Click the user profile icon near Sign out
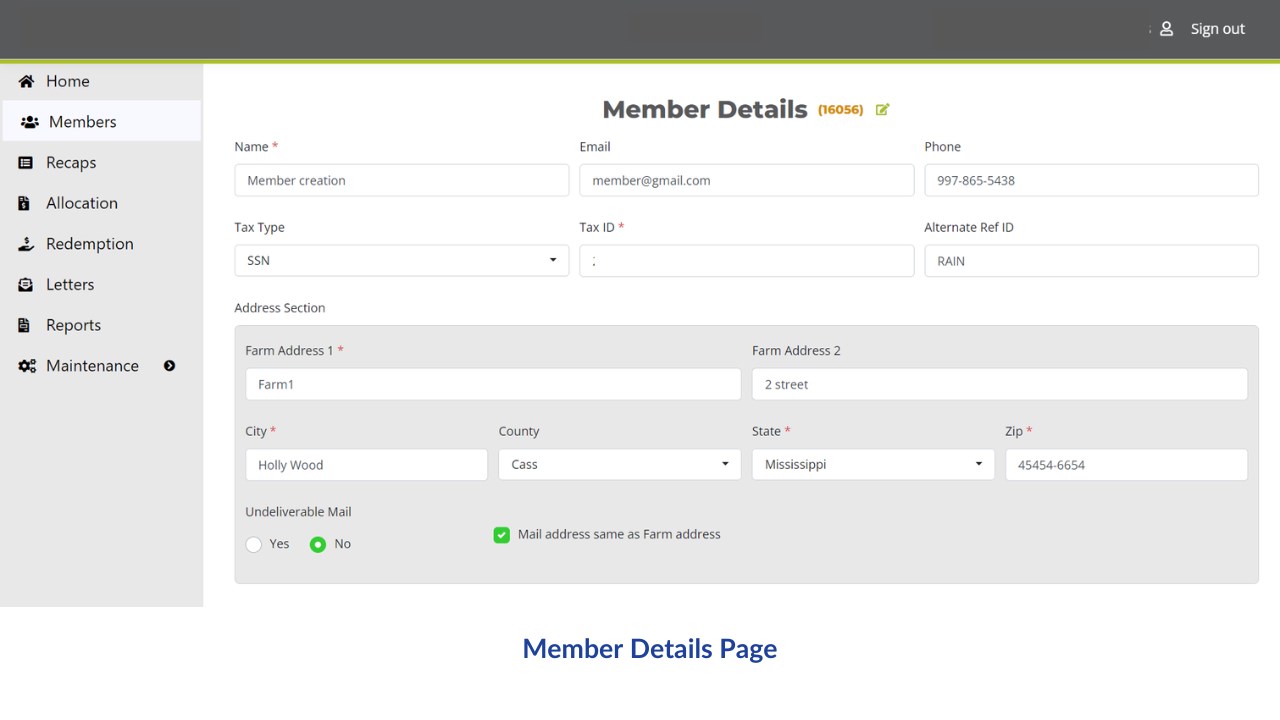This screenshot has height=720, width=1280. coord(1166,29)
